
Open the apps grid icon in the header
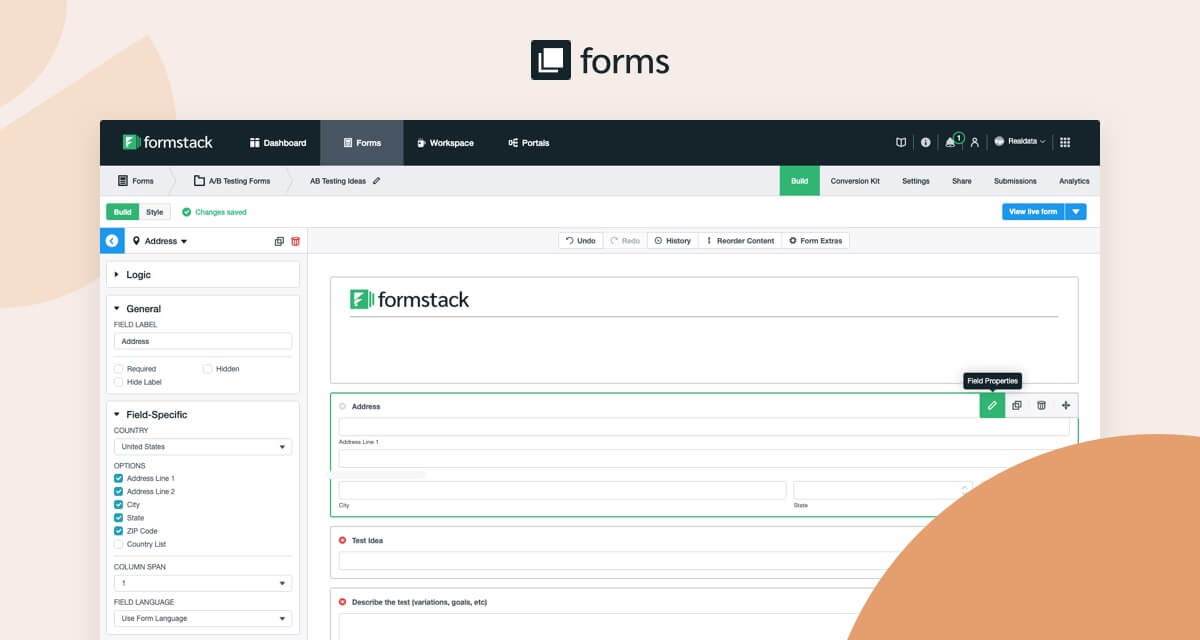click(x=1065, y=142)
